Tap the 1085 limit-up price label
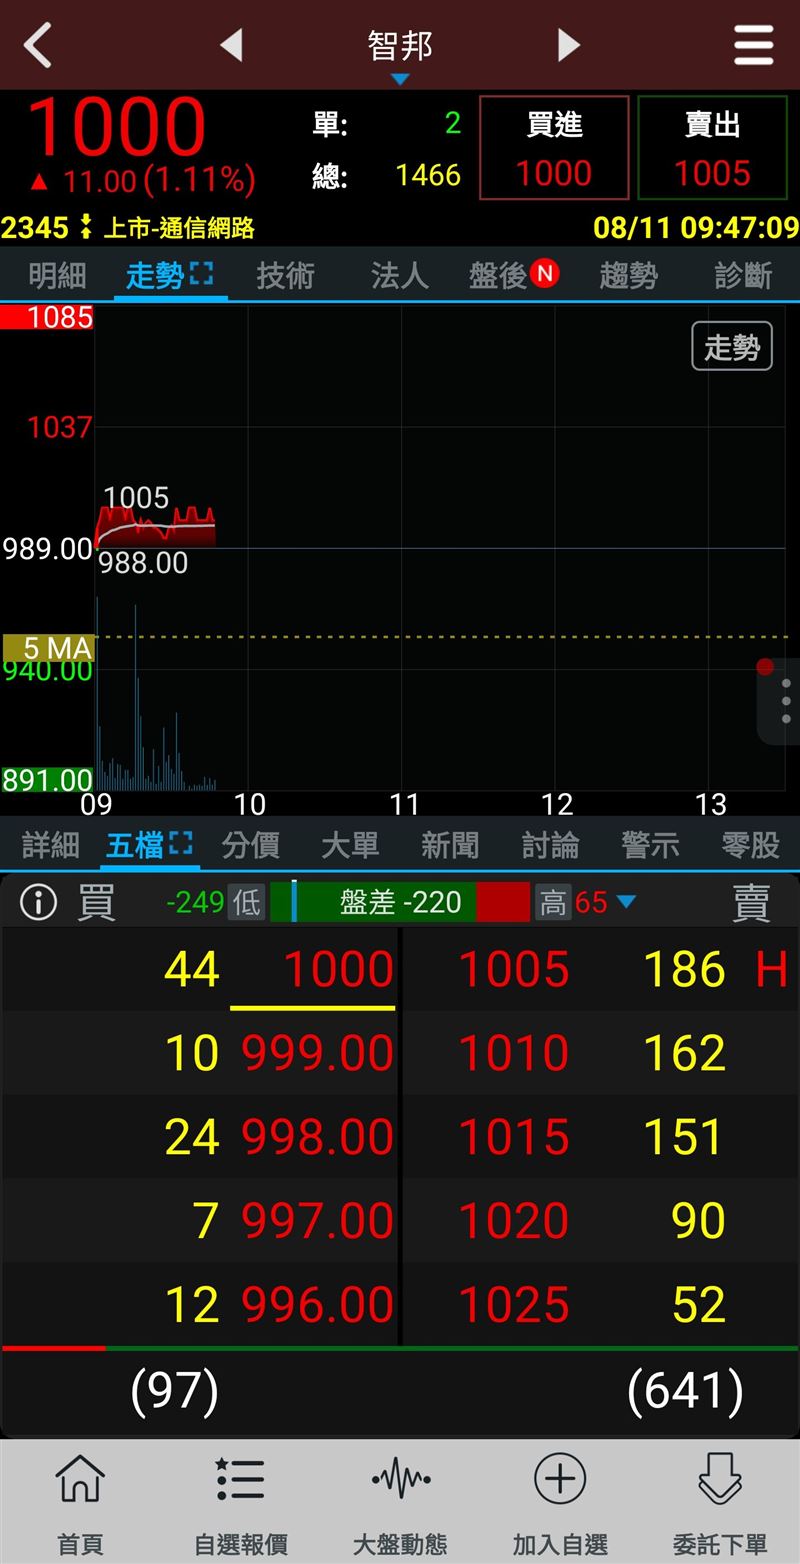This screenshot has width=800, height=1564. click(x=47, y=318)
